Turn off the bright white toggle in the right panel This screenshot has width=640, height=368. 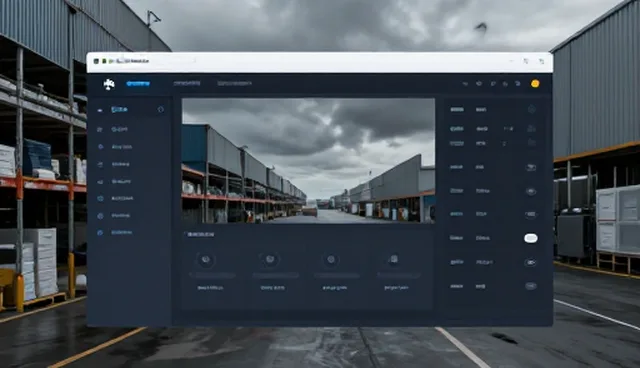pyautogui.click(x=531, y=238)
